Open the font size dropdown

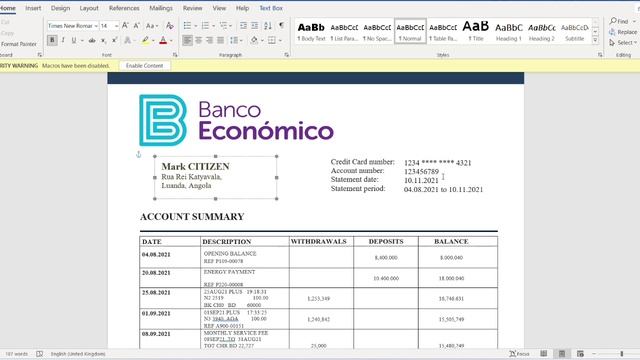(x=116, y=26)
